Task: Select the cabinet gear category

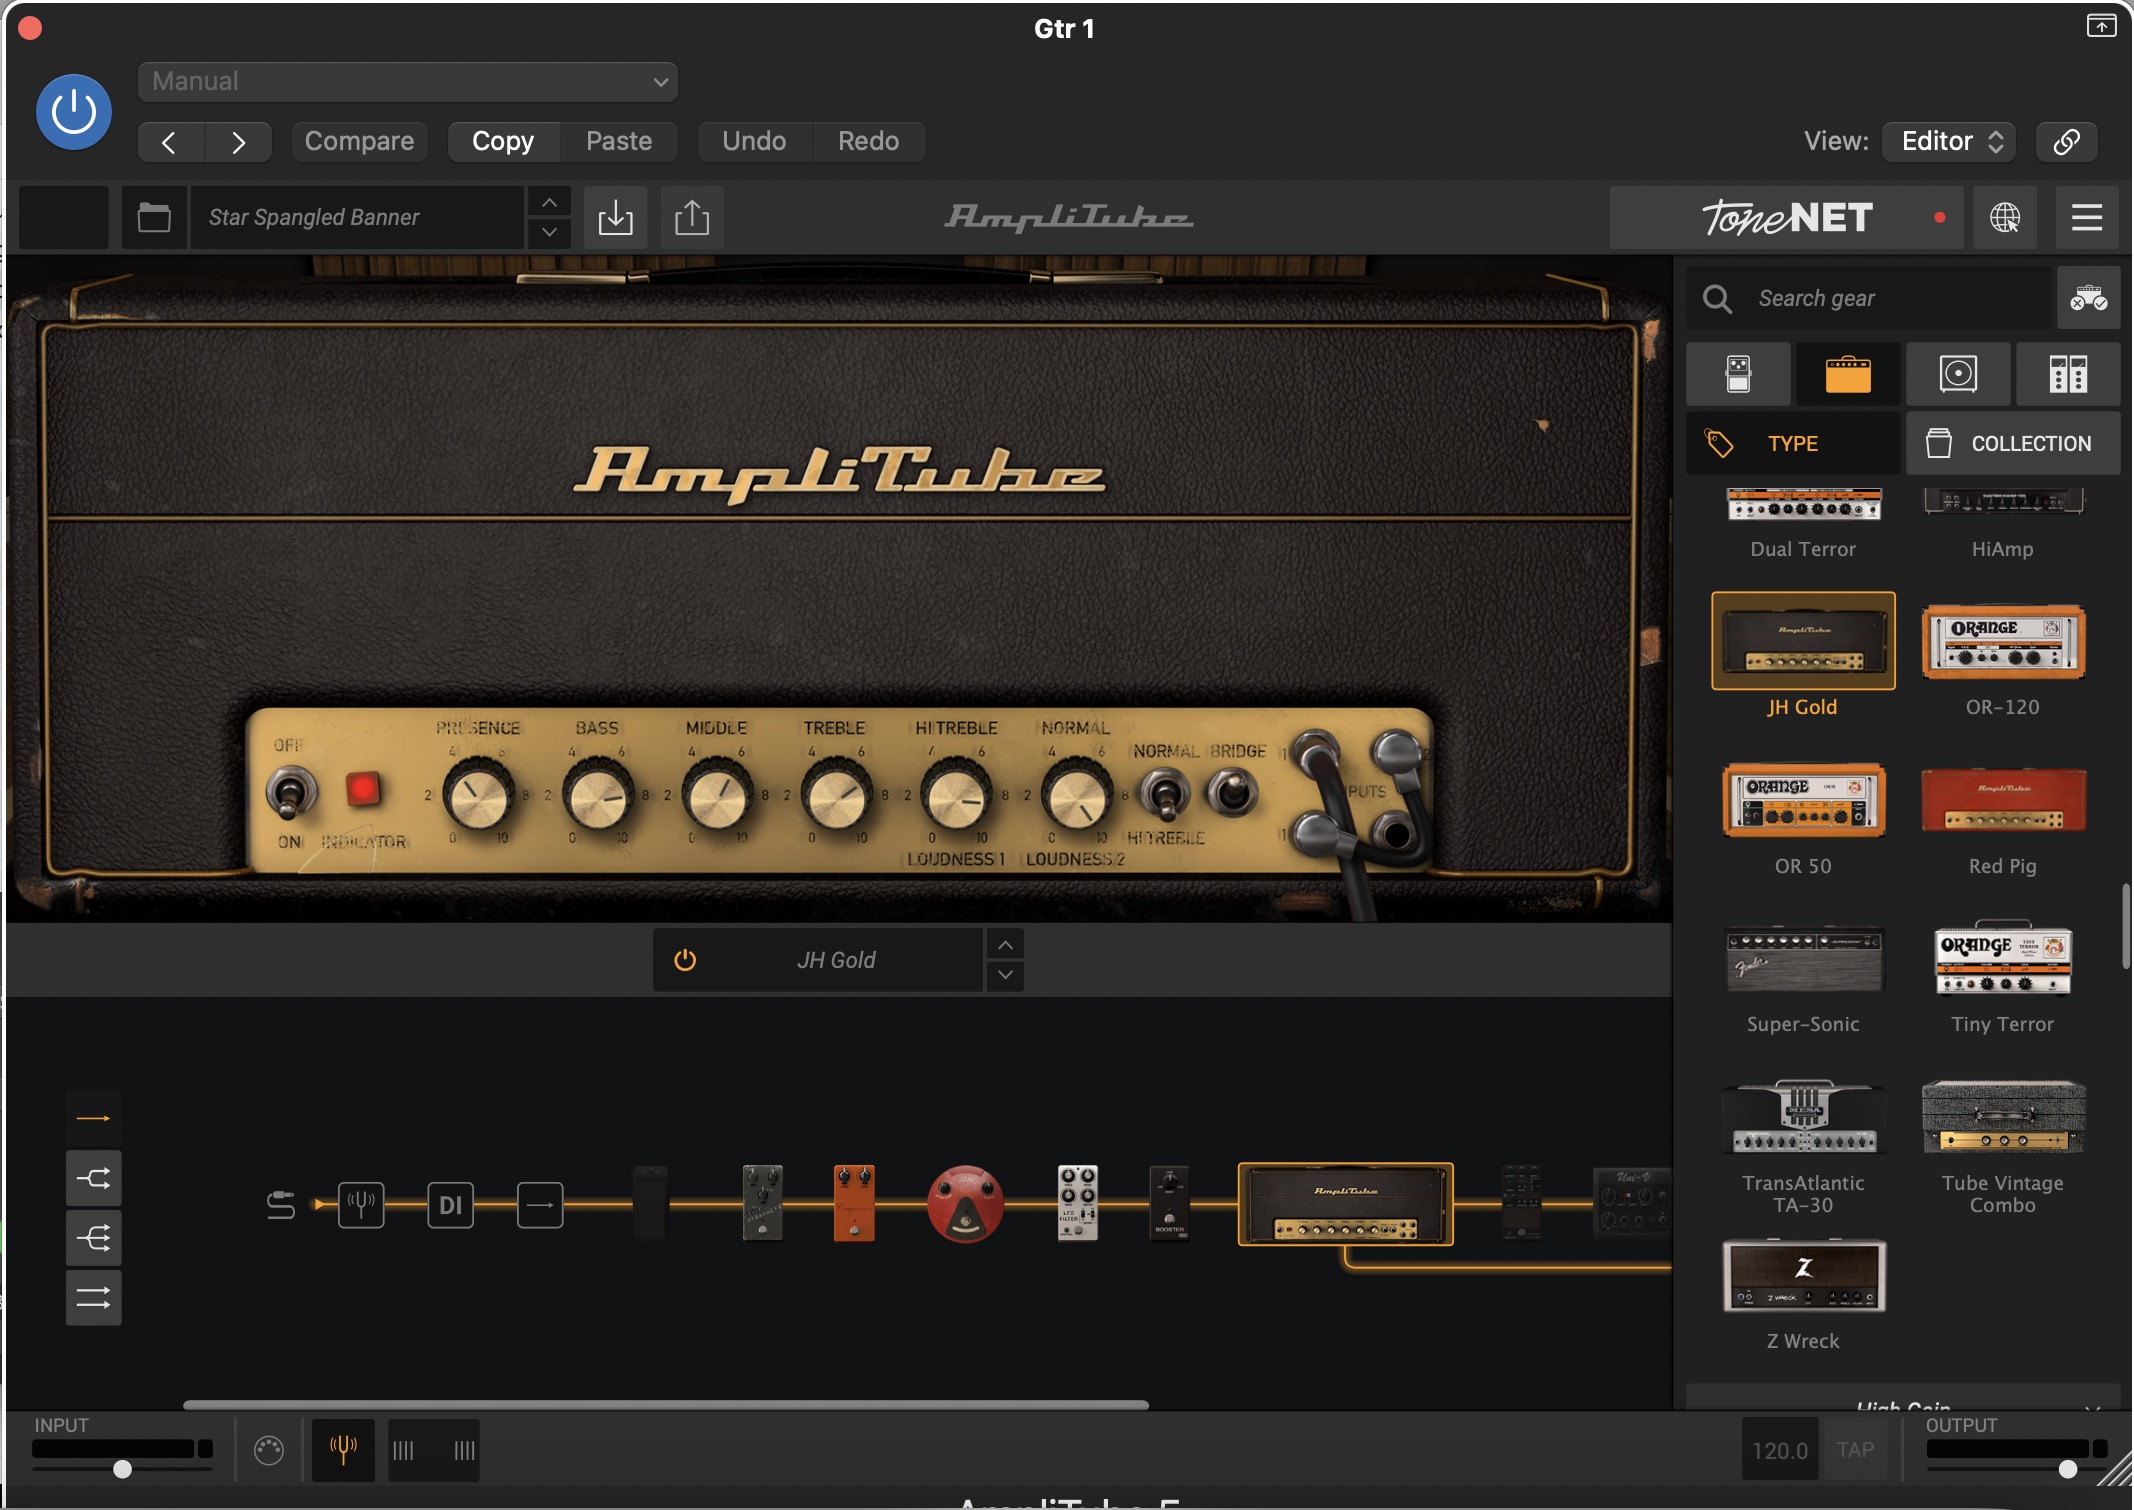Action: pyautogui.click(x=1958, y=374)
